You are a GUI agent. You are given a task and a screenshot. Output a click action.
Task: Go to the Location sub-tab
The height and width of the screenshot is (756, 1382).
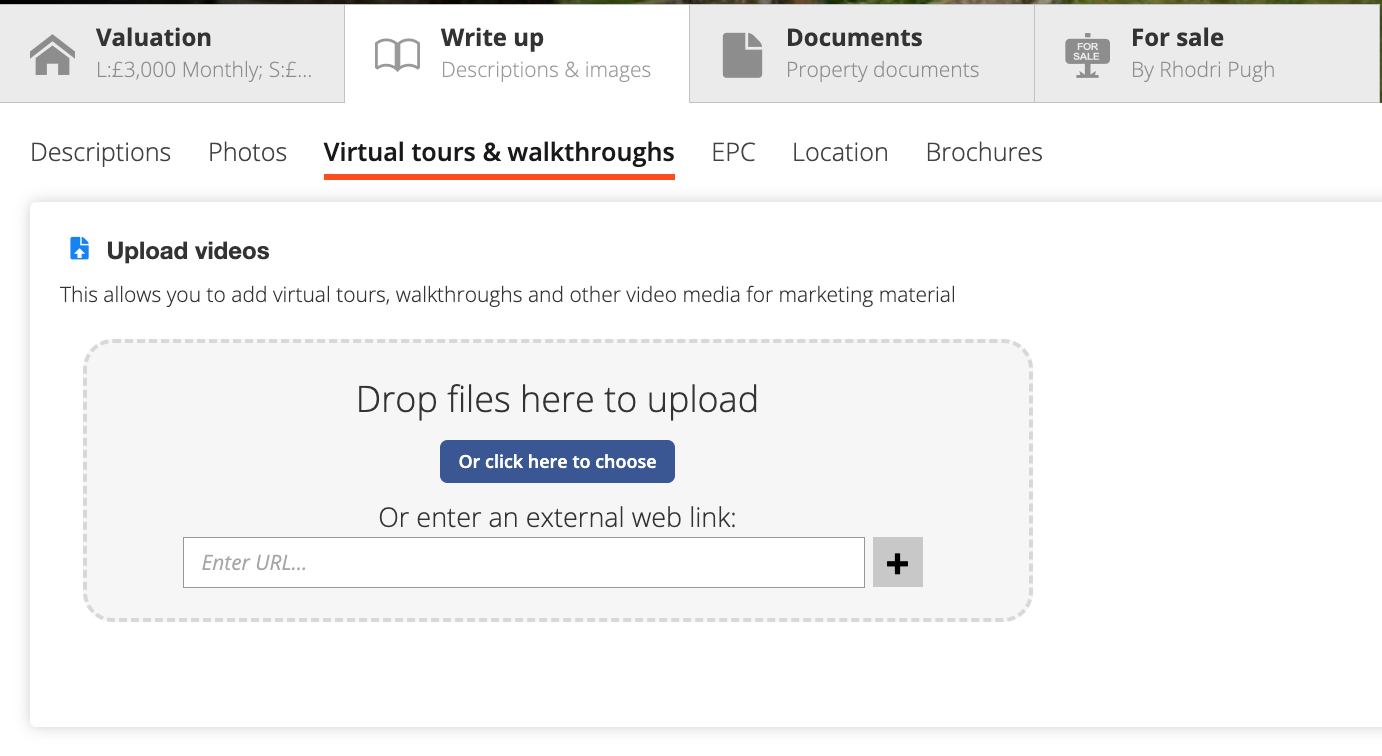840,152
